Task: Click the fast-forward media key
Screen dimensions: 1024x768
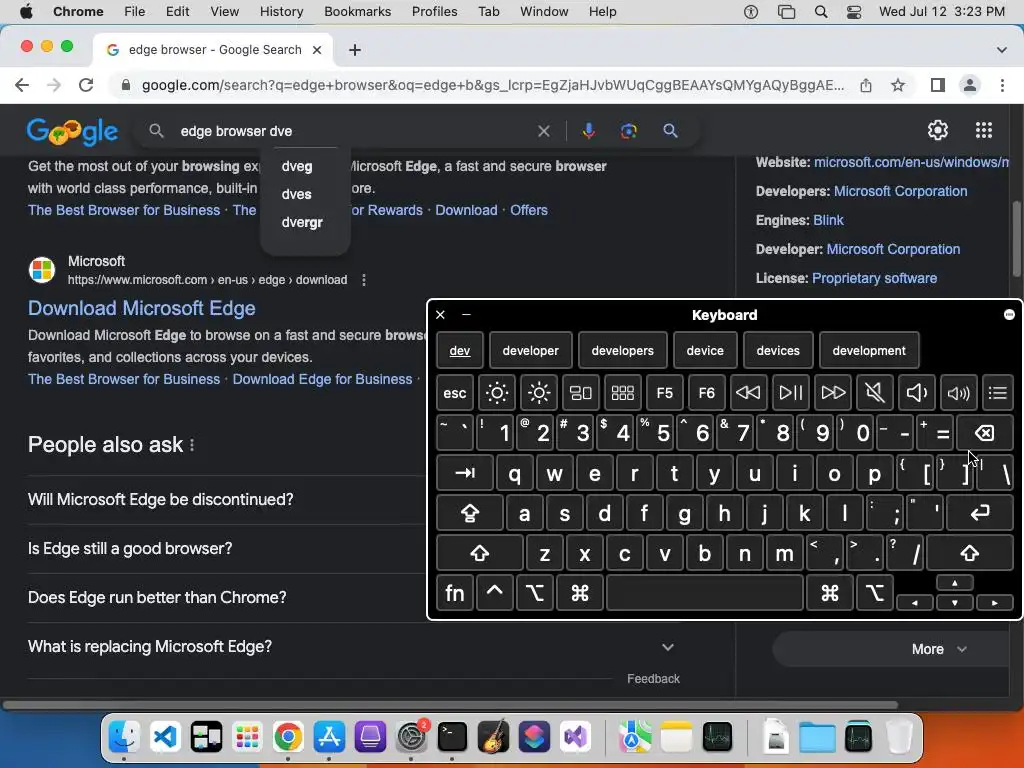Action: pyautogui.click(x=833, y=392)
